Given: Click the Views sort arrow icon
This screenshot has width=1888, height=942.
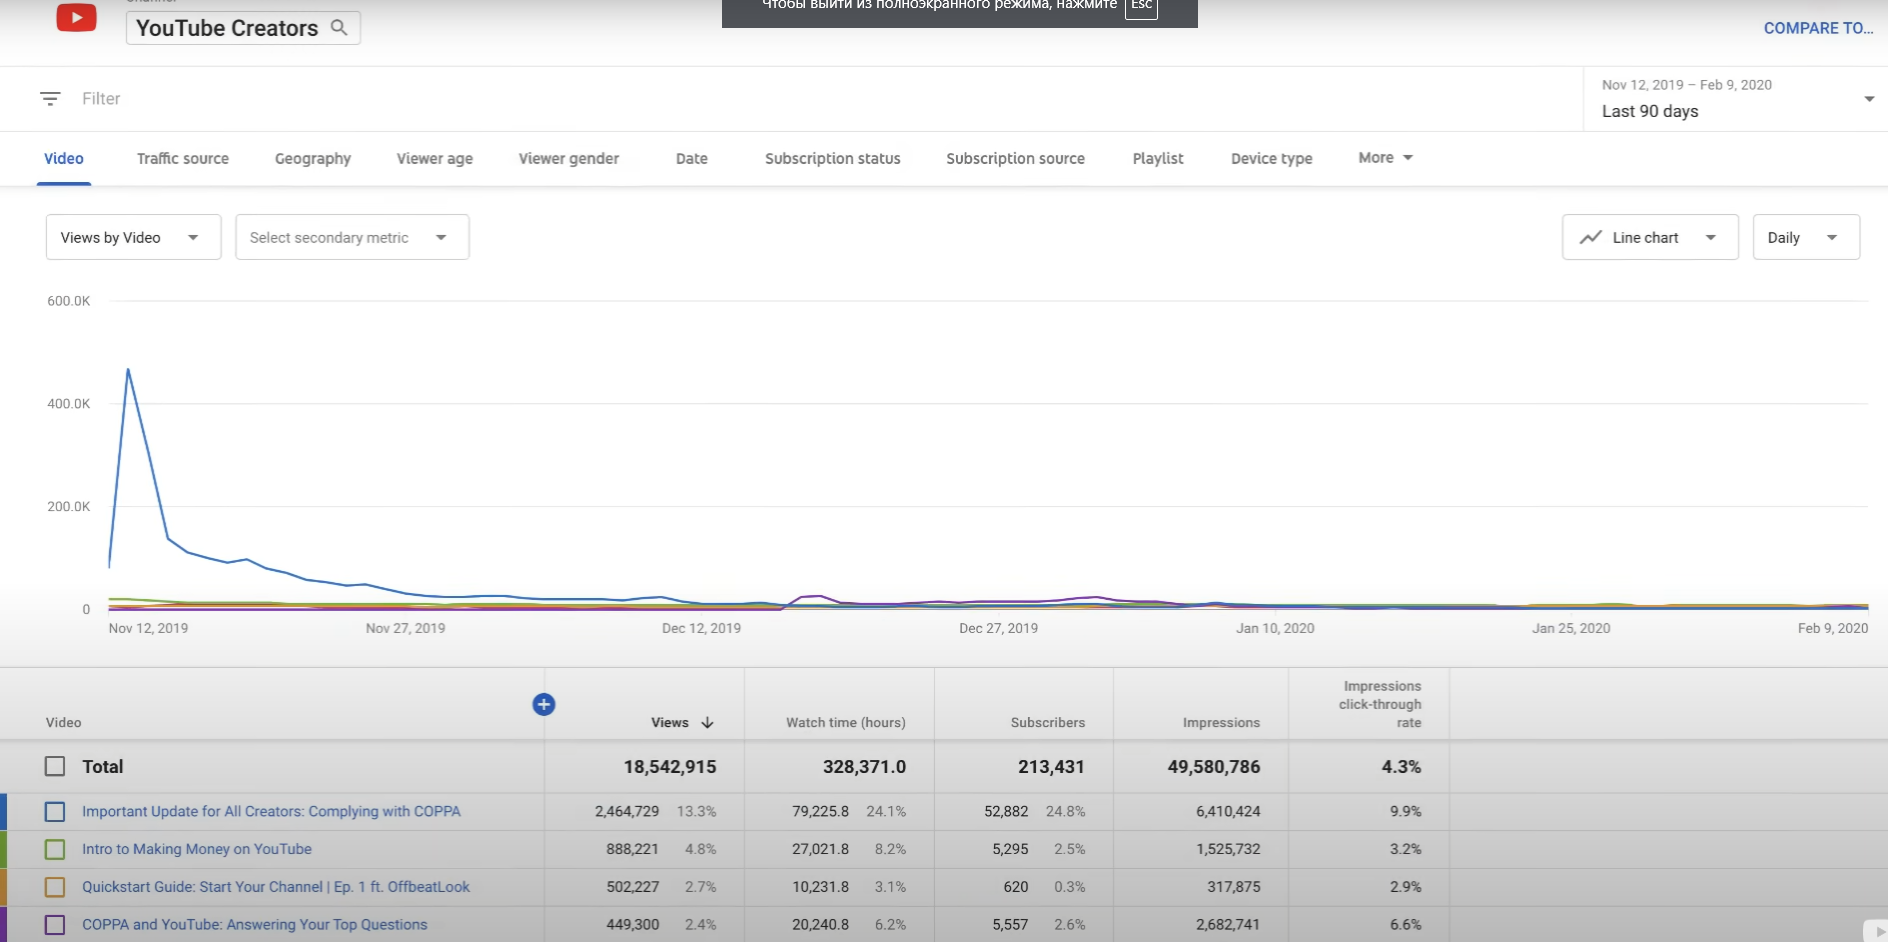Looking at the screenshot, I should (708, 723).
